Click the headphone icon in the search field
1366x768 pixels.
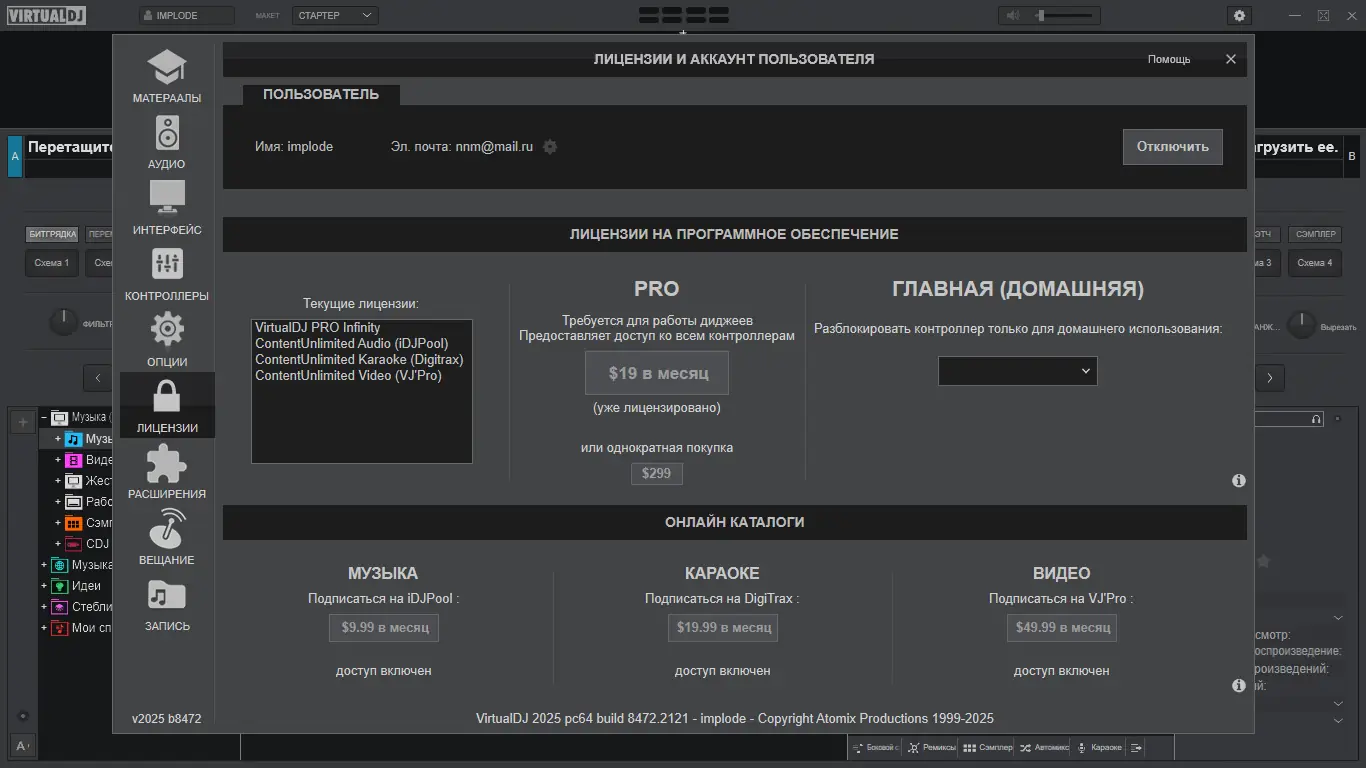1316,419
